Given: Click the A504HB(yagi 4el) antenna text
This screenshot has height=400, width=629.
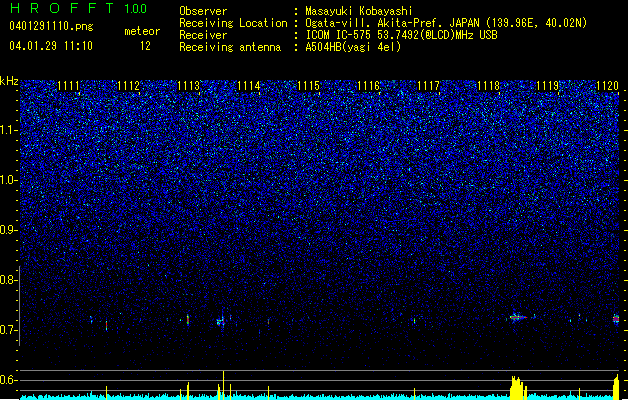Looking at the screenshot, I should [x=353, y=47].
